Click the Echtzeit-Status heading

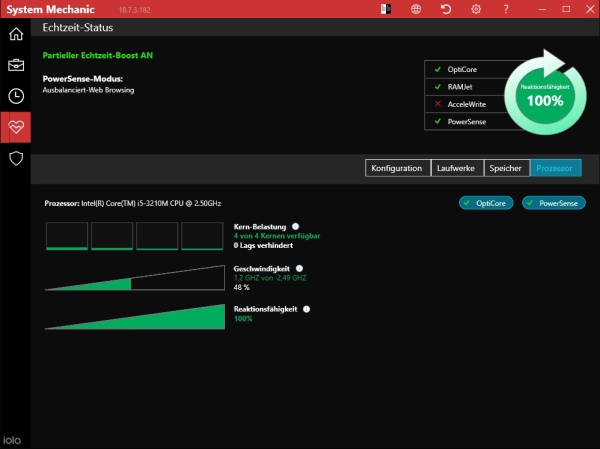78,28
